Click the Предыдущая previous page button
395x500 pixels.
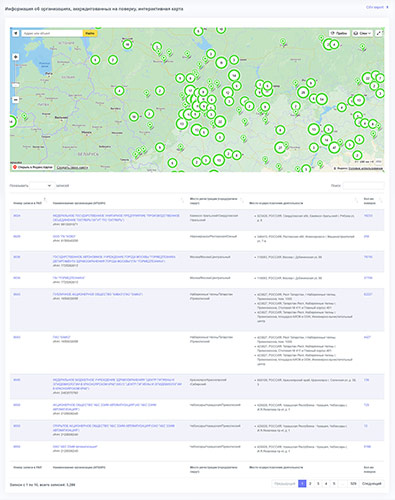285,484
